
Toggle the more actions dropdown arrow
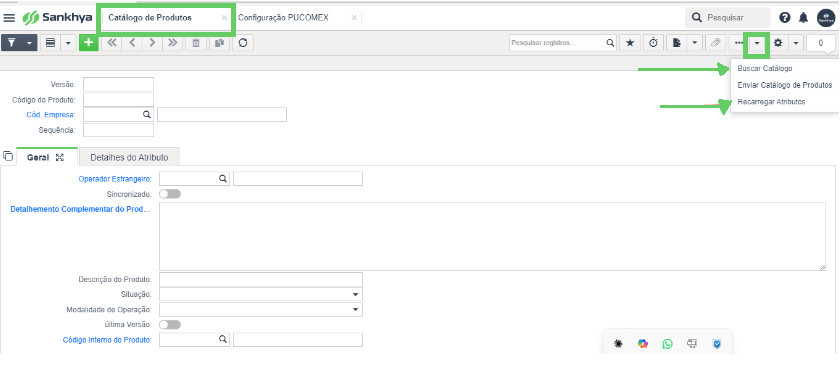pos(757,43)
